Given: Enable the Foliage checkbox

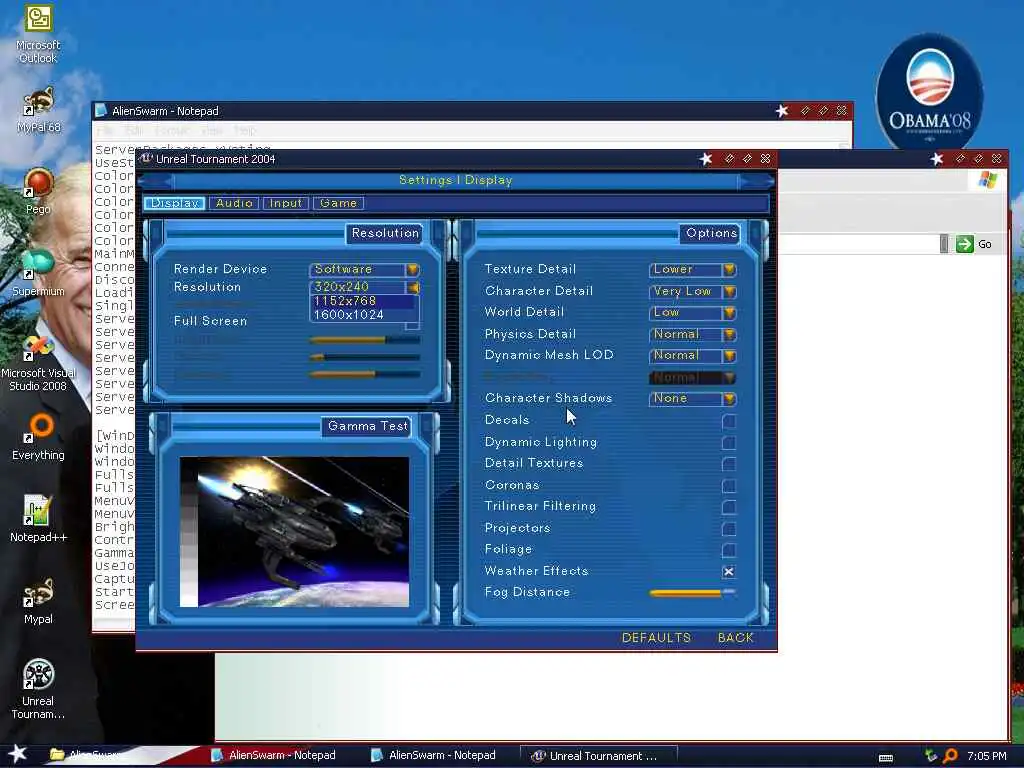Looking at the screenshot, I should [729, 551].
